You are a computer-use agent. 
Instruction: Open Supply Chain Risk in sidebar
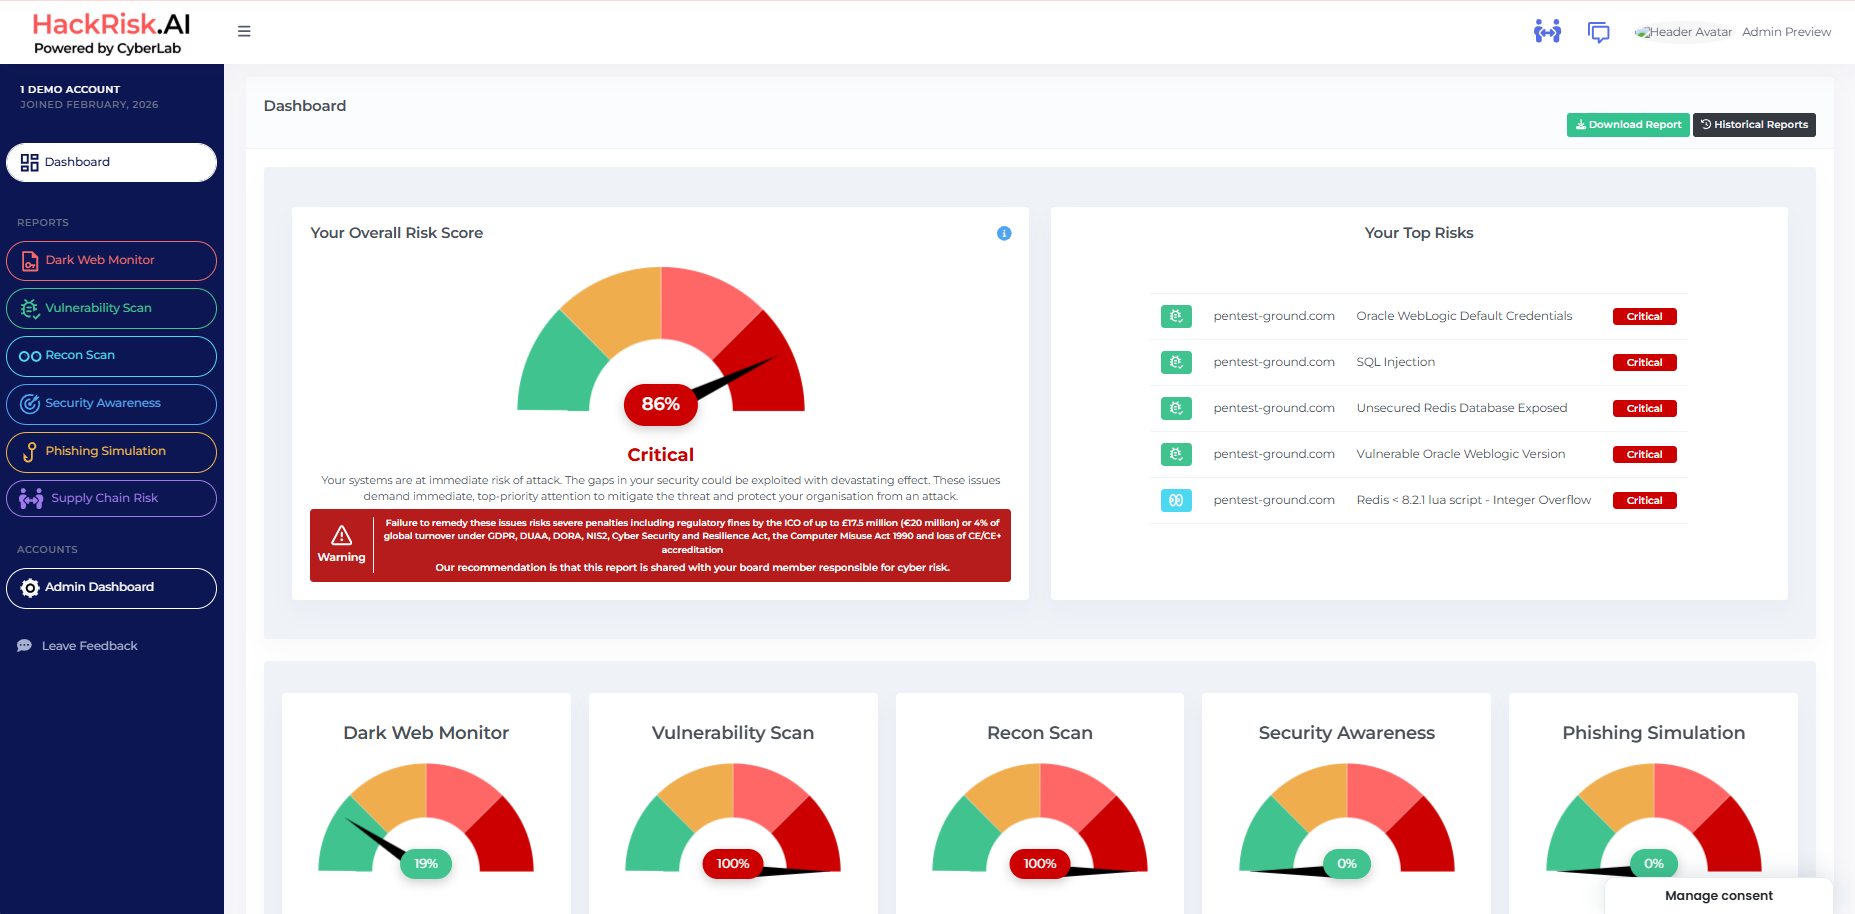click(x=111, y=498)
